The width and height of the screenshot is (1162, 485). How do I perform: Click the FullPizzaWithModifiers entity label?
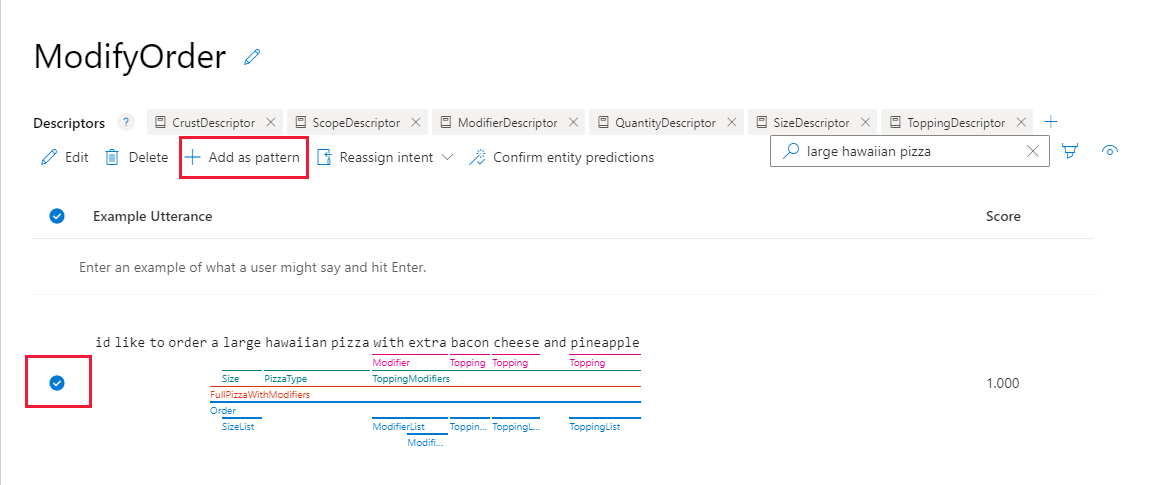click(260, 395)
